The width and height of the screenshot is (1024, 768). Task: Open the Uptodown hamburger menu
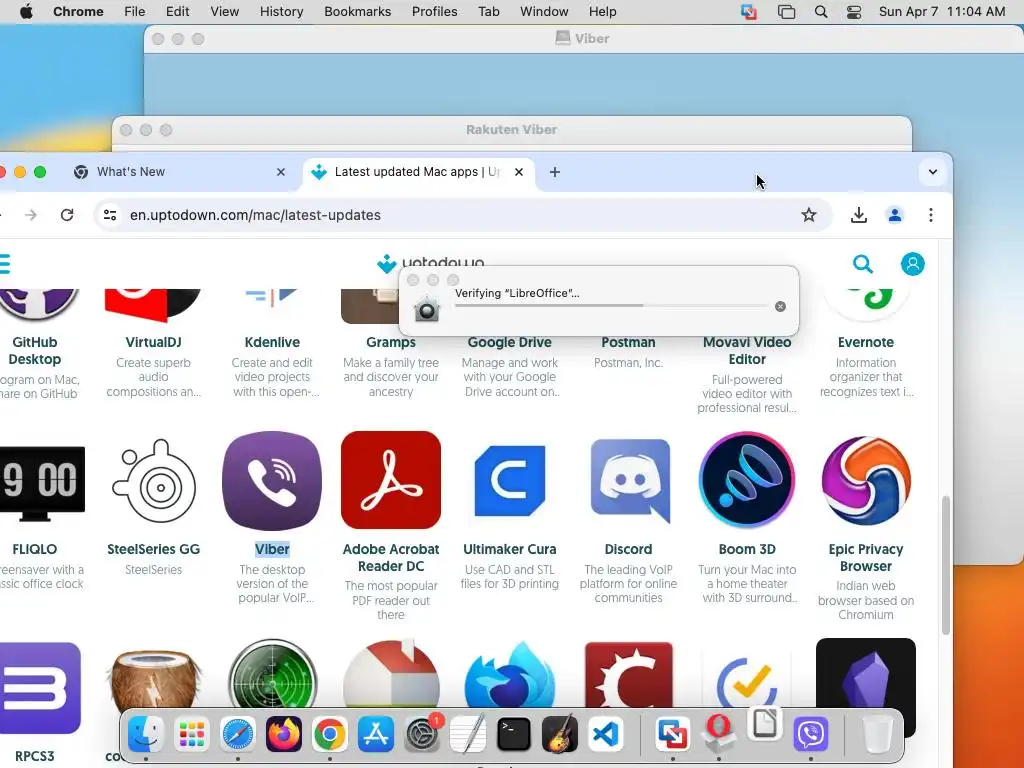point(5,264)
